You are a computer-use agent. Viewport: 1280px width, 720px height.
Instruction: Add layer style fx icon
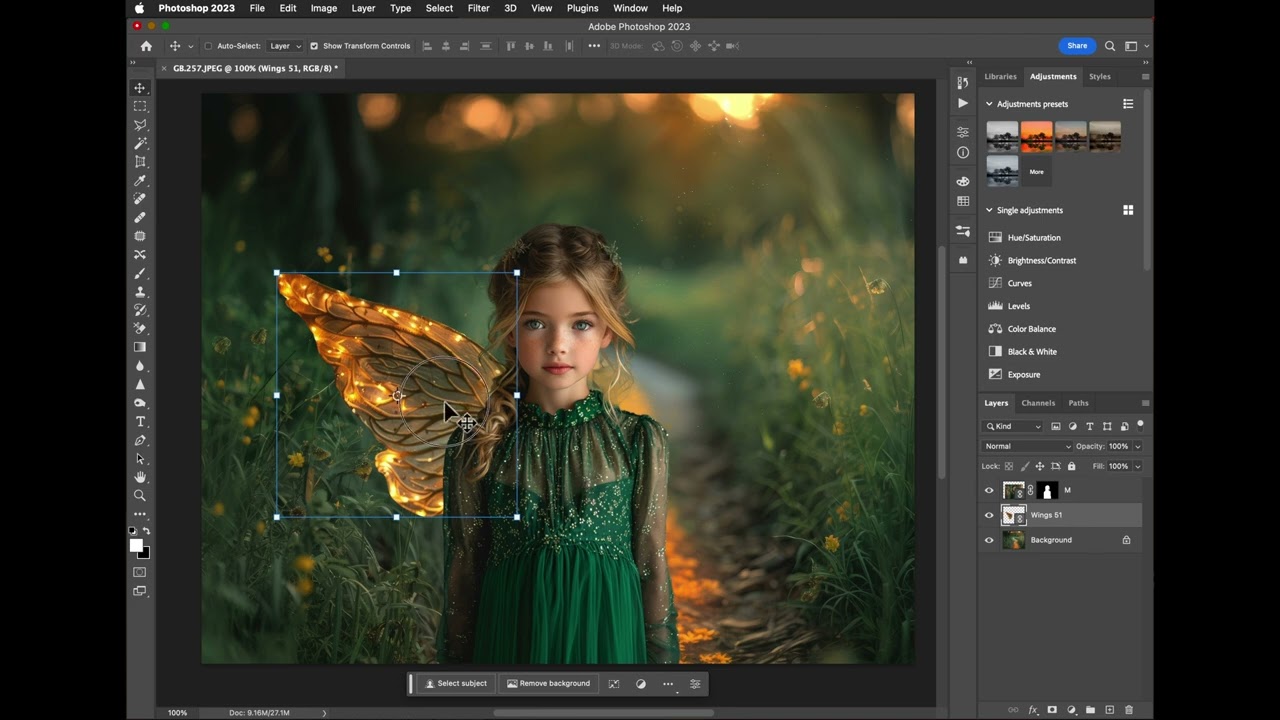1033,710
